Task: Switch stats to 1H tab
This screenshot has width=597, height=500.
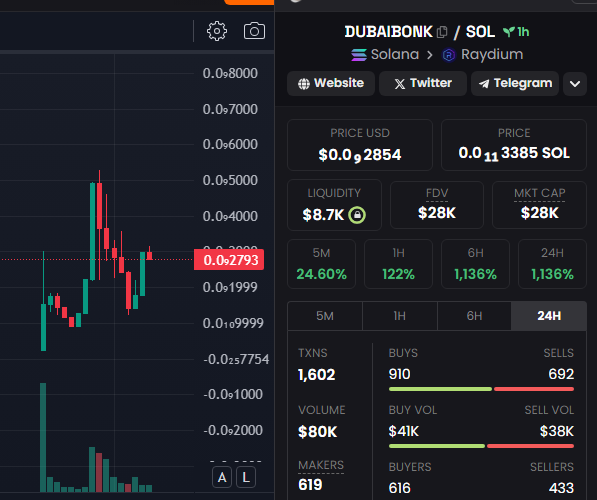Action: (x=399, y=316)
